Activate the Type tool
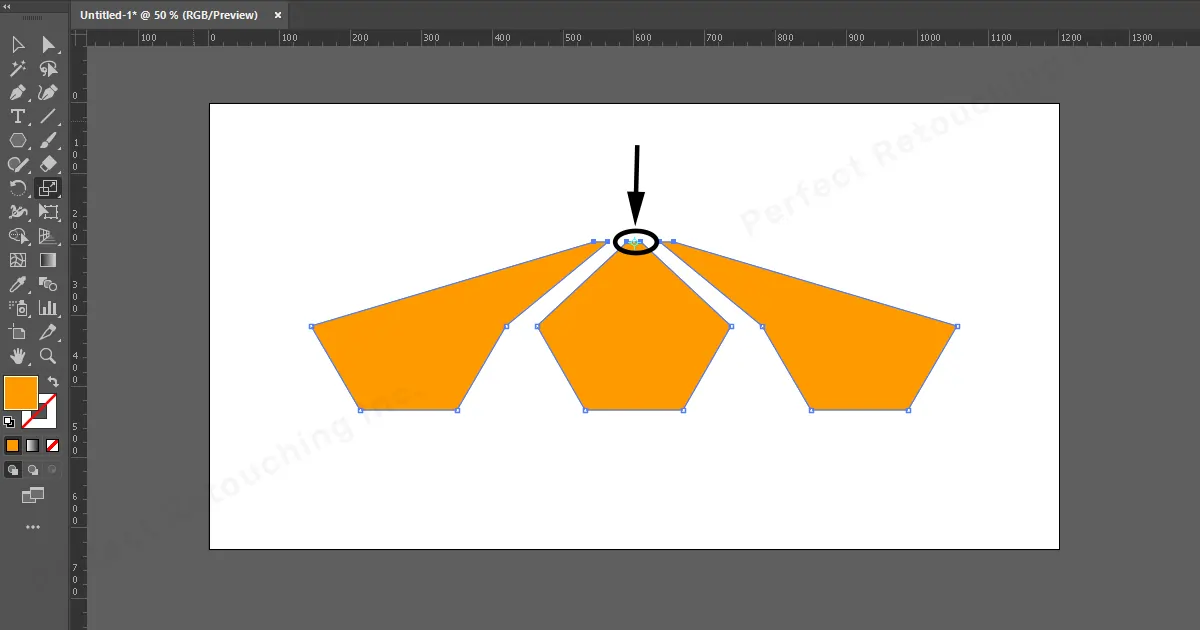This screenshot has width=1200, height=630. click(x=18, y=117)
